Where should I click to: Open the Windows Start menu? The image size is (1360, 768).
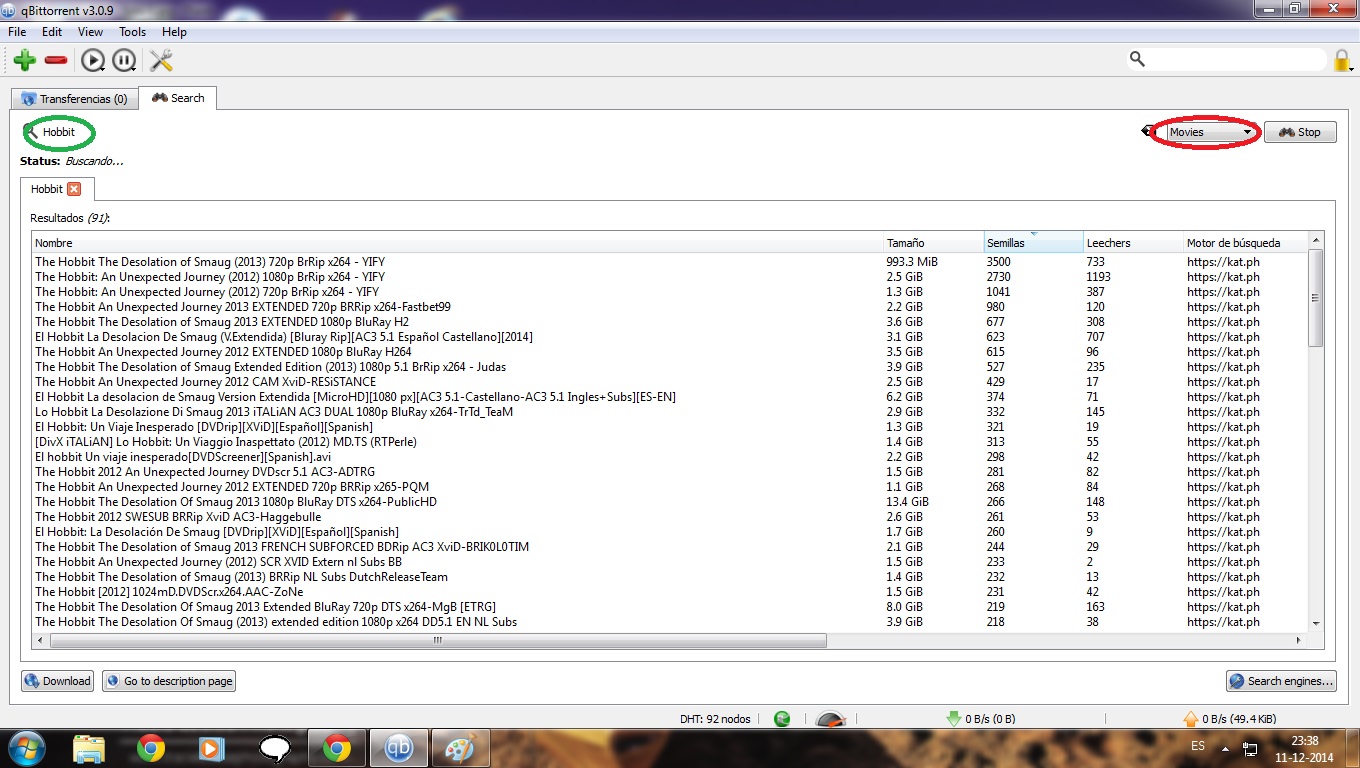point(25,748)
